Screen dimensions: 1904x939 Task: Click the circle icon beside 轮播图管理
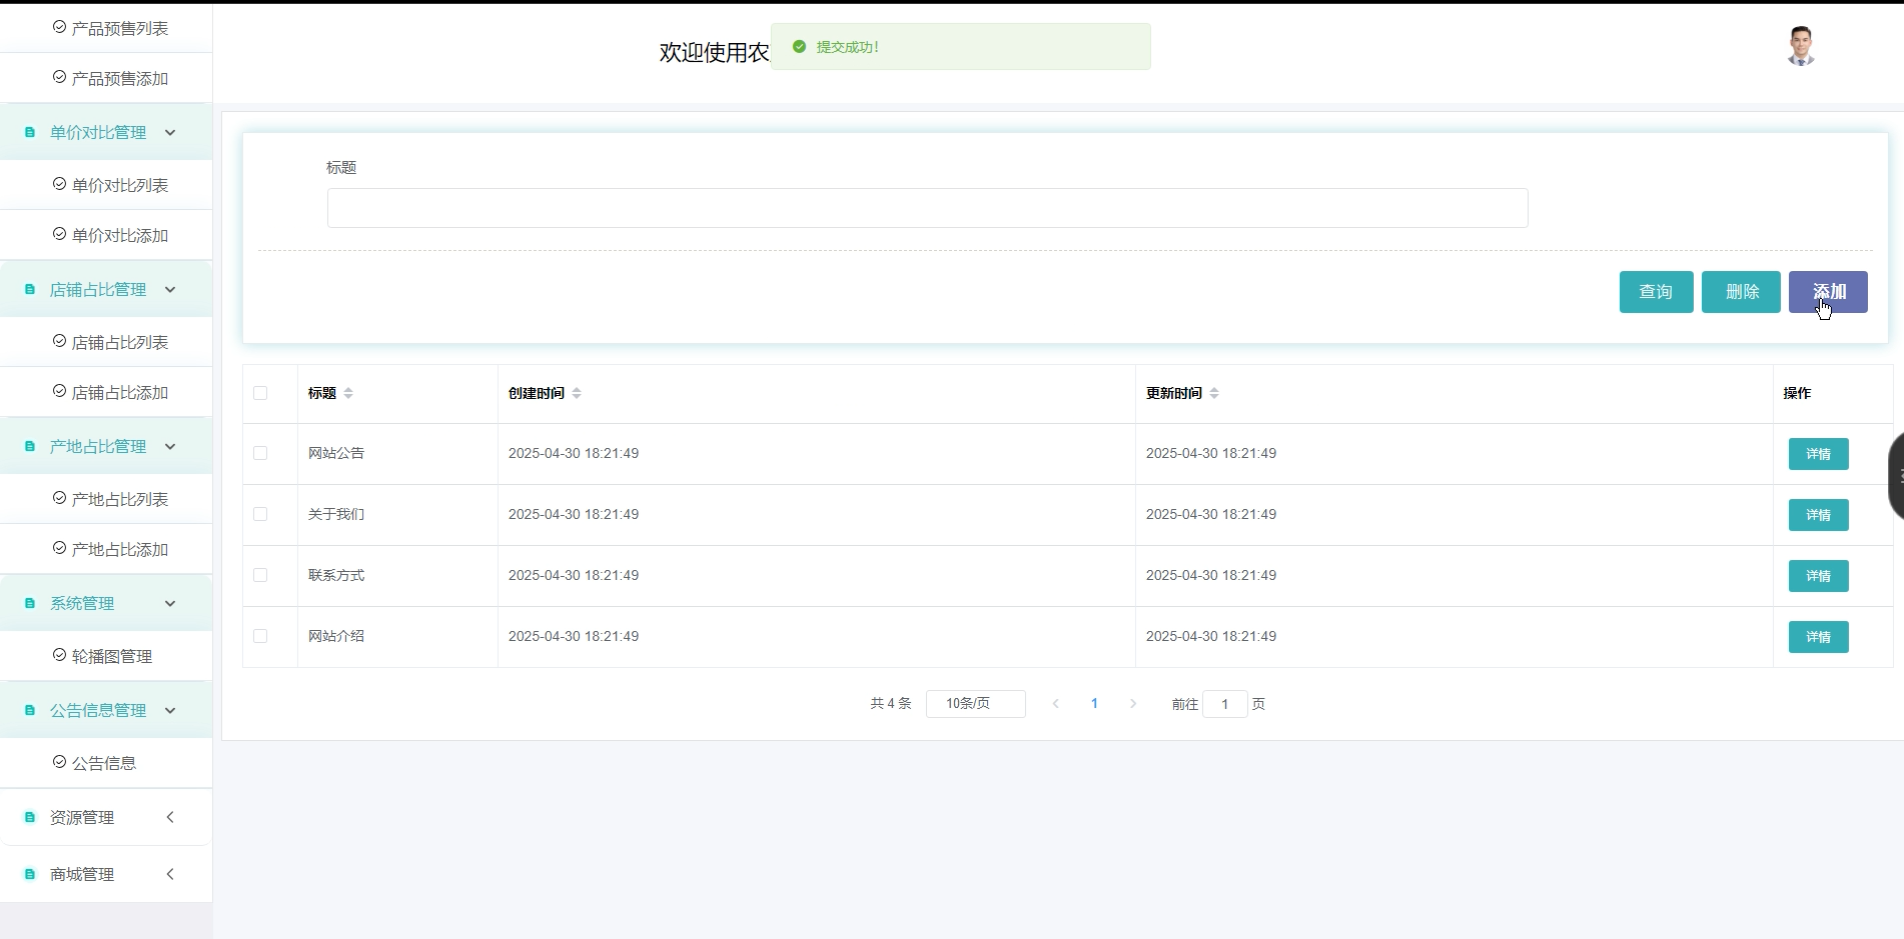point(59,655)
